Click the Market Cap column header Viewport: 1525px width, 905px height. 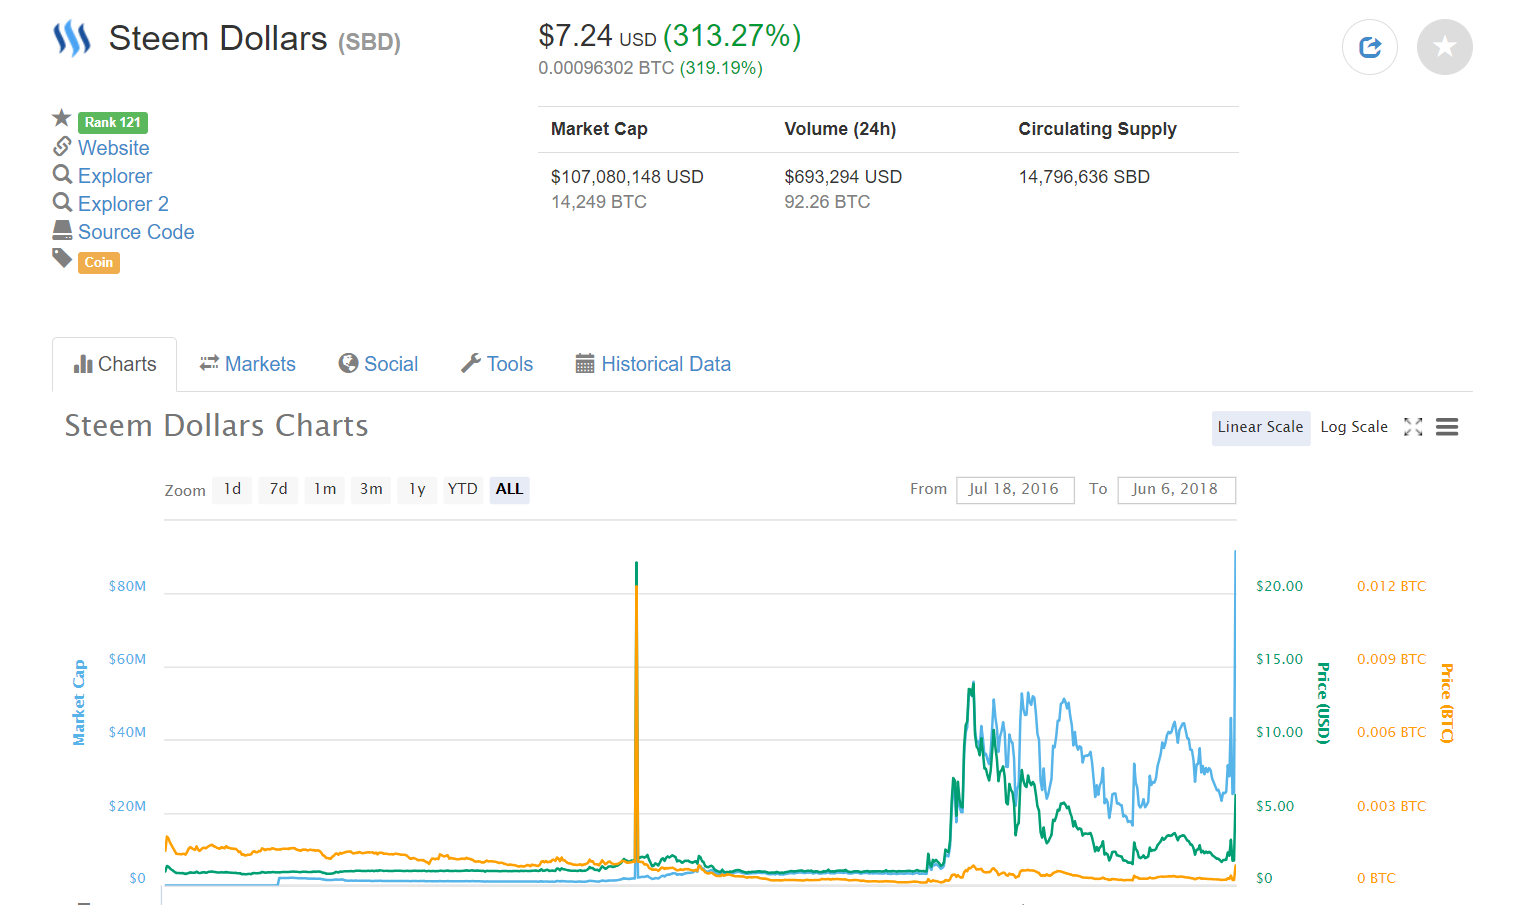tap(599, 129)
